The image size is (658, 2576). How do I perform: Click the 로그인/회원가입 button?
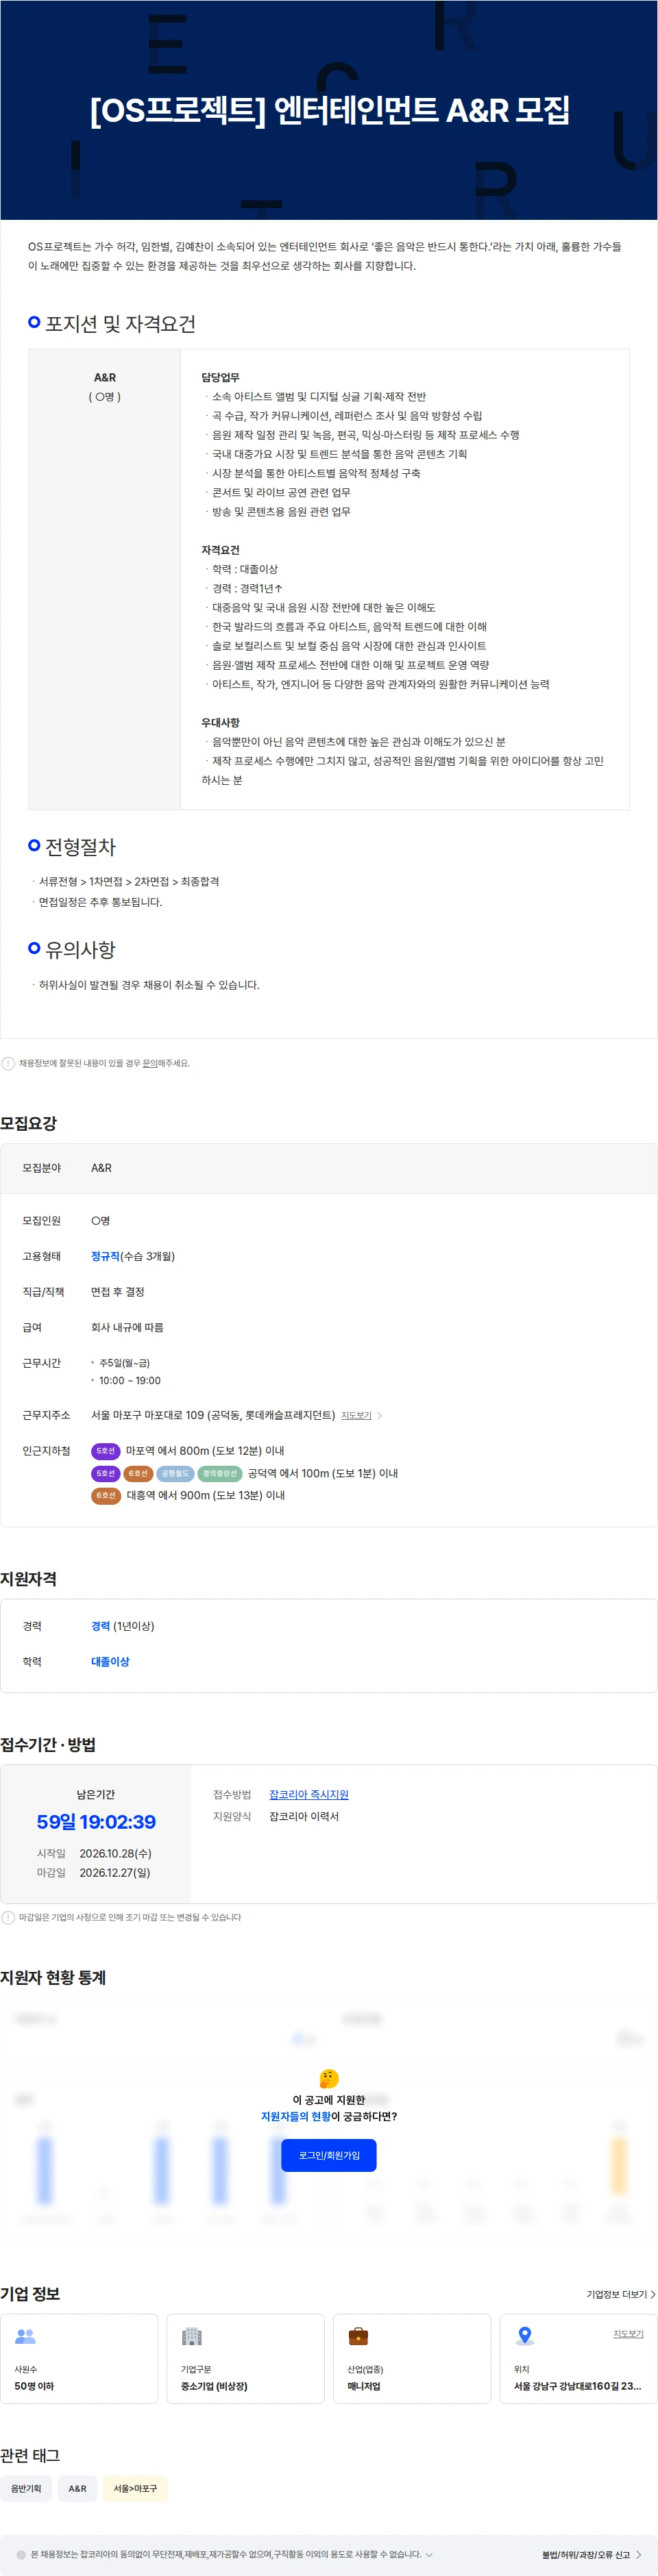tap(329, 2154)
